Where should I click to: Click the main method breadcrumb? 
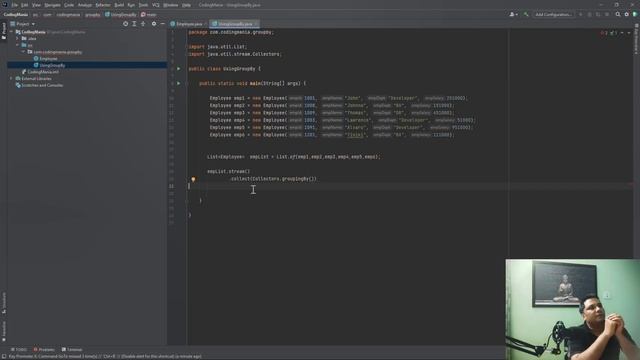[x=149, y=14]
